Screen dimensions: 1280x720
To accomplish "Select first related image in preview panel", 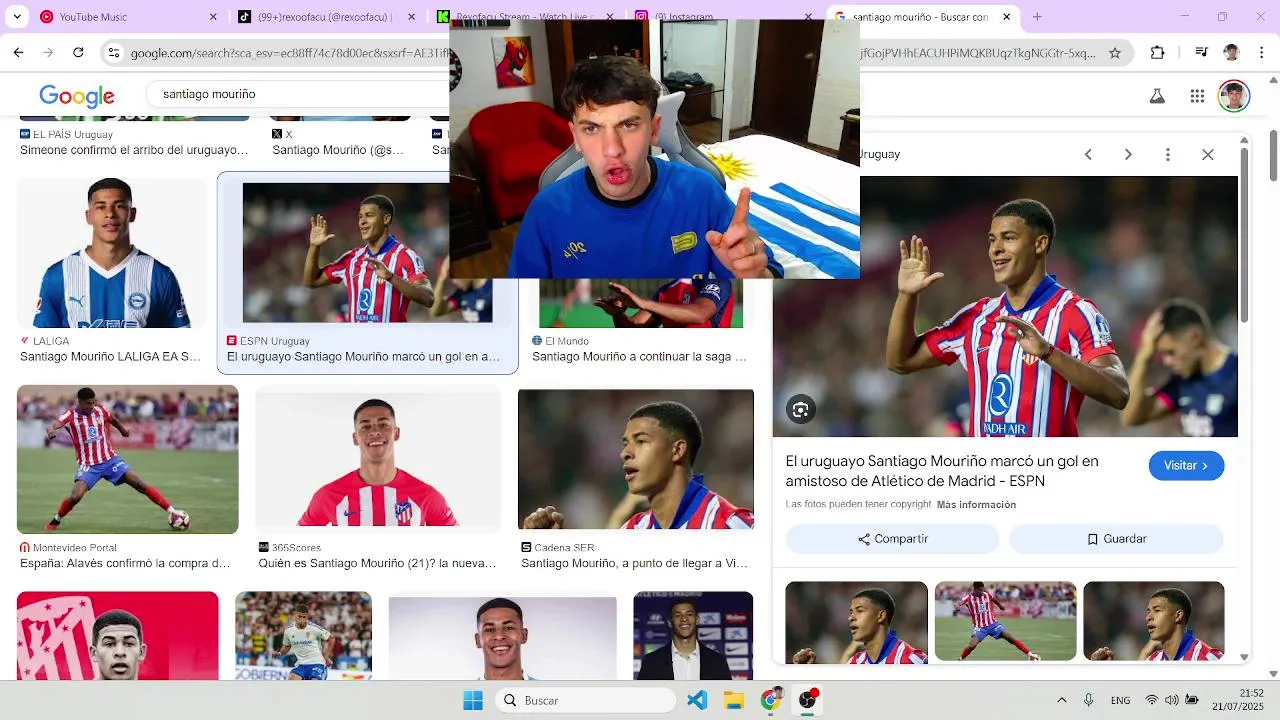I will pyautogui.click(x=856, y=622).
